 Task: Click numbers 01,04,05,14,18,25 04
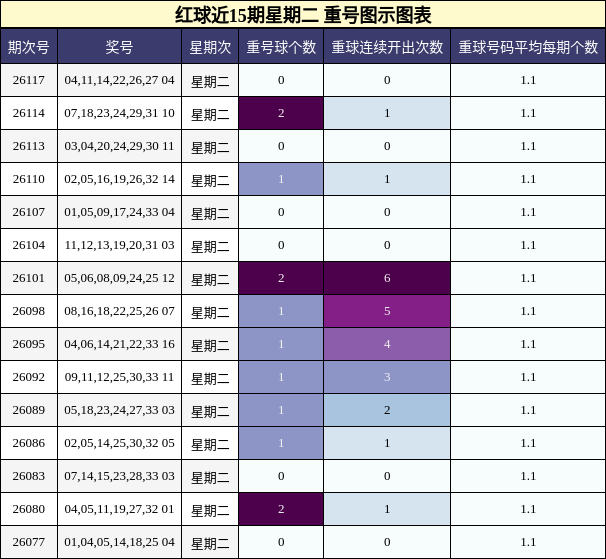pyautogui.click(x=119, y=542)
